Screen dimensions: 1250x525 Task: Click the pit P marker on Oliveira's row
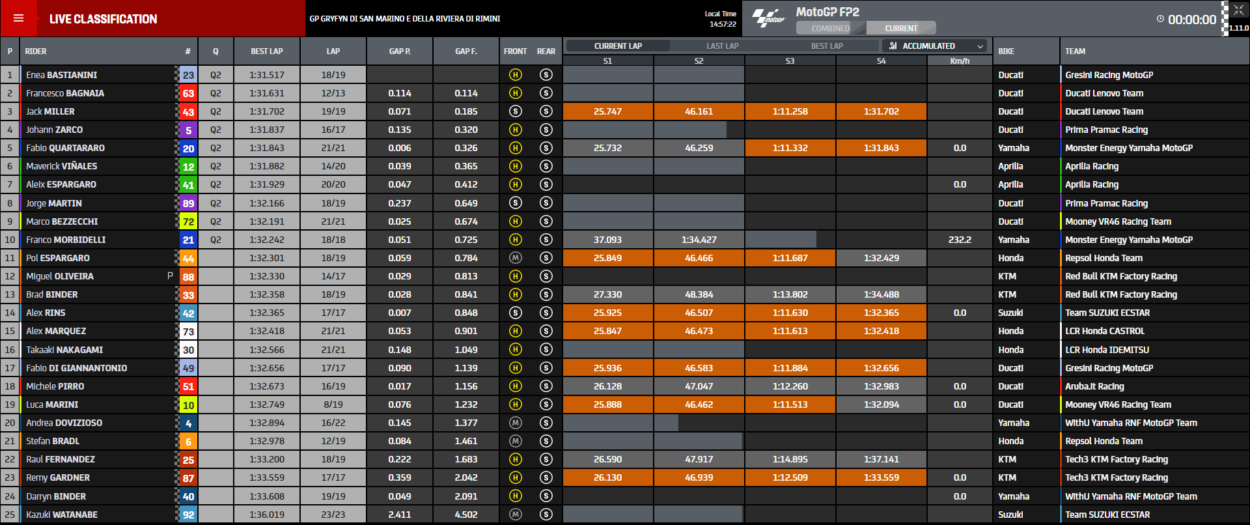click(x=170, y=276)
